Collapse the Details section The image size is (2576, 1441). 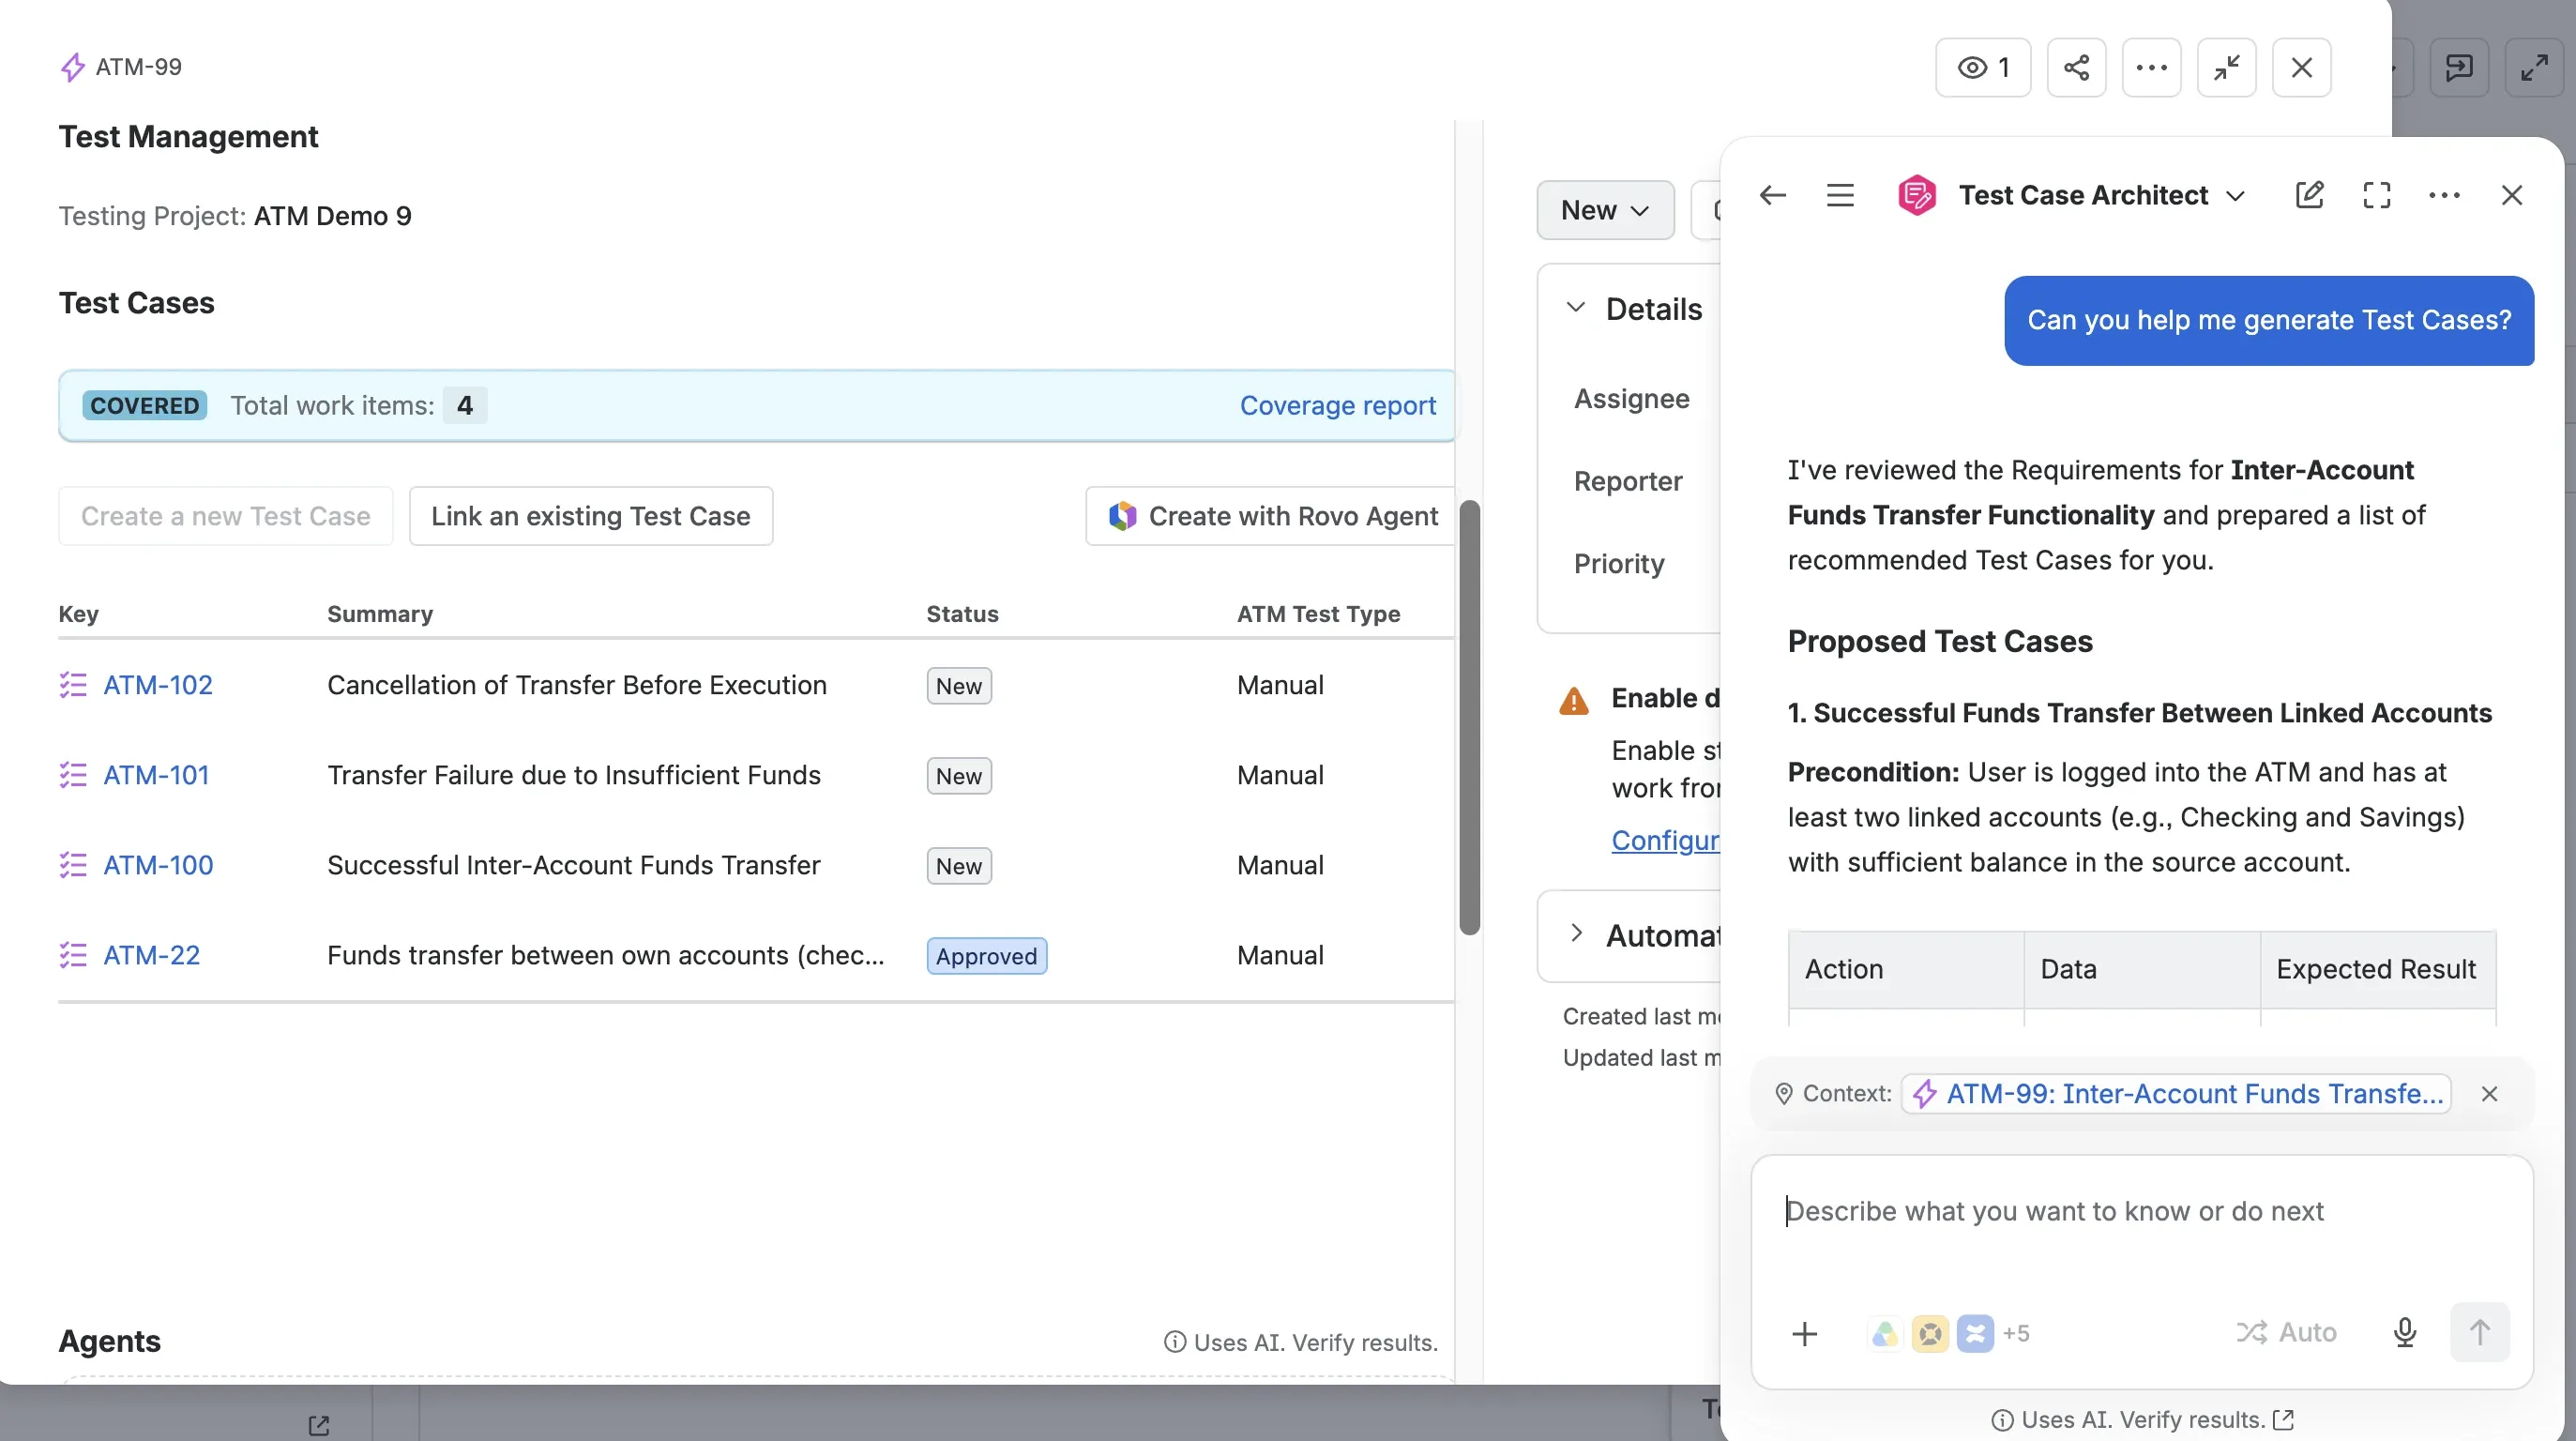click(1576, 308)
